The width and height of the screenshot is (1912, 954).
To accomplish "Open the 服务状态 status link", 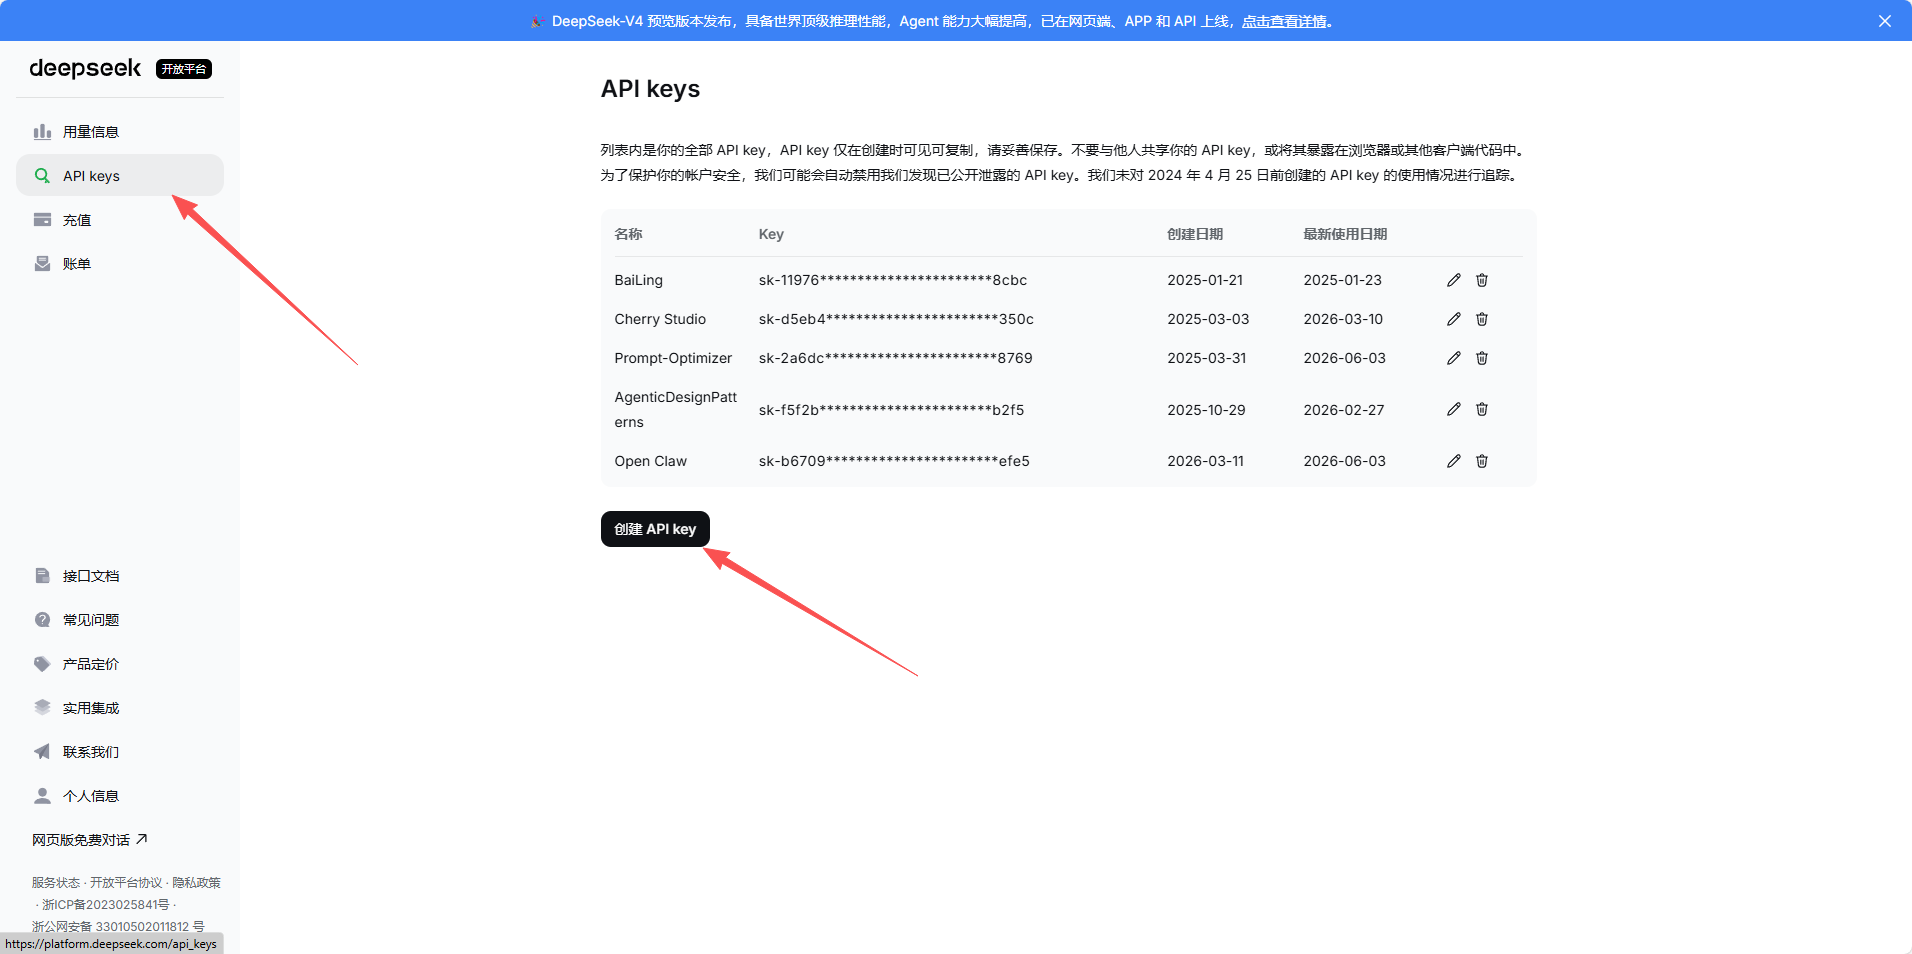I will coord(56,883).
